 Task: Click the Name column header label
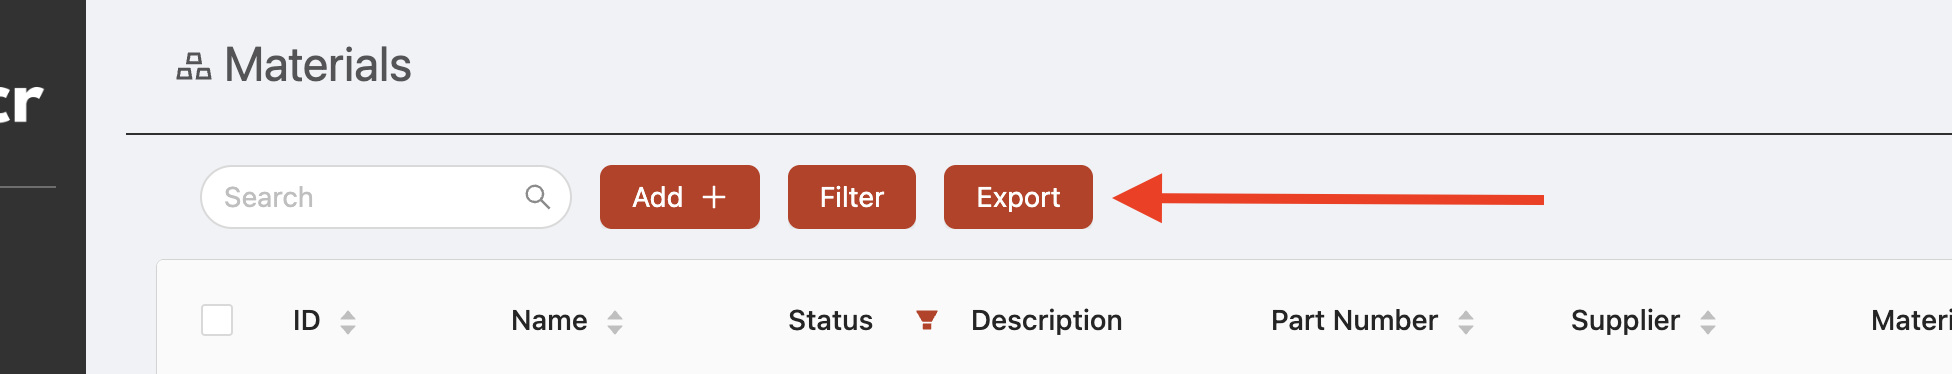[549, 320]
